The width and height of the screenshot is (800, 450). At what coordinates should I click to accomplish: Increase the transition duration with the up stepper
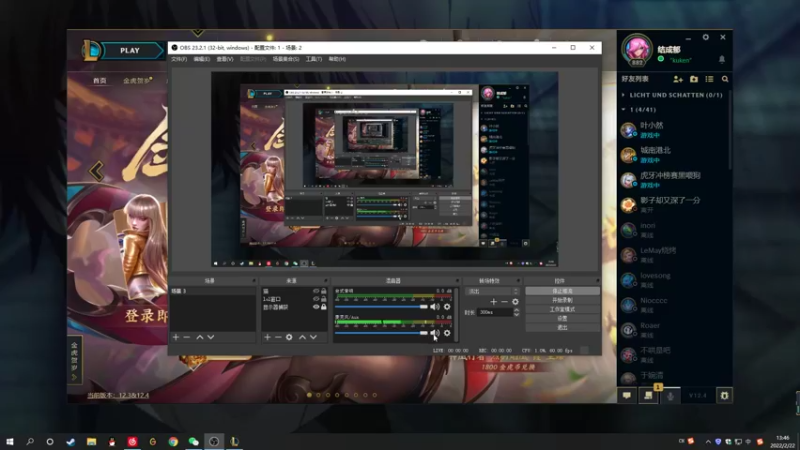tap(516, 310)
